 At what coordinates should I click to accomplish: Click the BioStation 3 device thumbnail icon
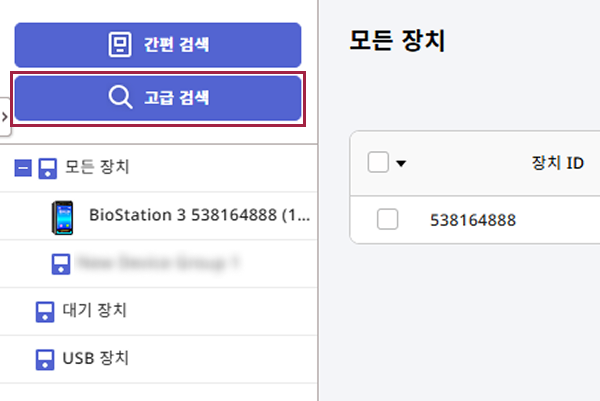point(63,215)
